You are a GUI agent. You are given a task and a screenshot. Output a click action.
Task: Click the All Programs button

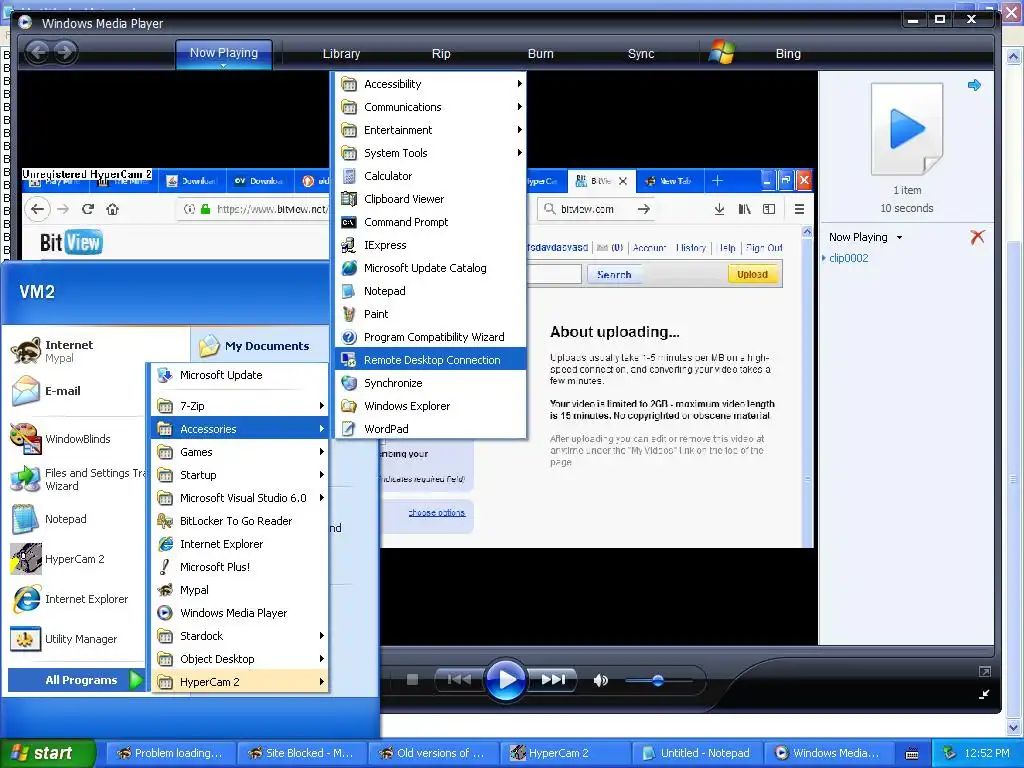point(76,680)
